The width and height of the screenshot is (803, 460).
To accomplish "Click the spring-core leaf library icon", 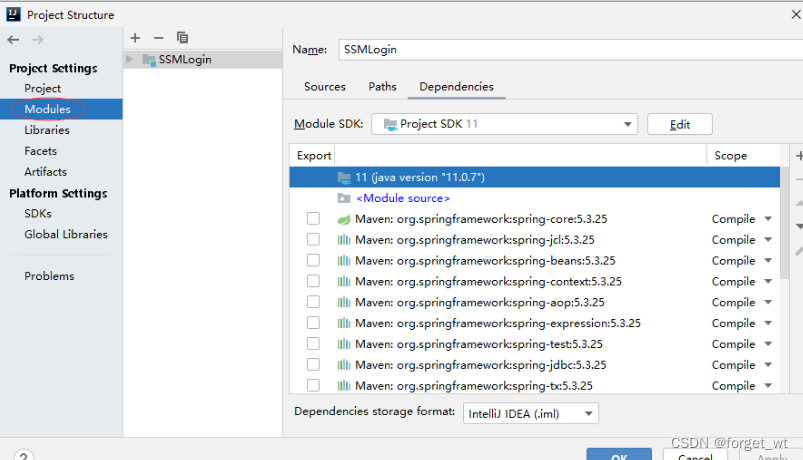I will point(344,219).
